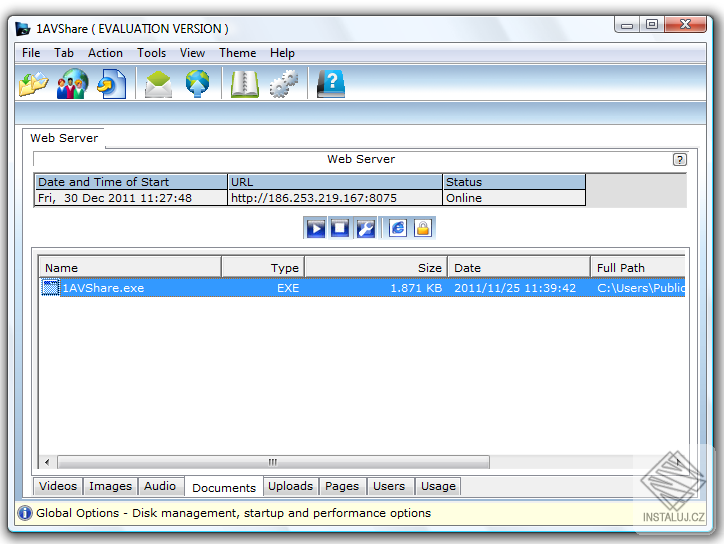Image resolution: width=724 pixels, height=544 pixels.
Task: Open the Theme menu
Action: (x=237, y=53)
